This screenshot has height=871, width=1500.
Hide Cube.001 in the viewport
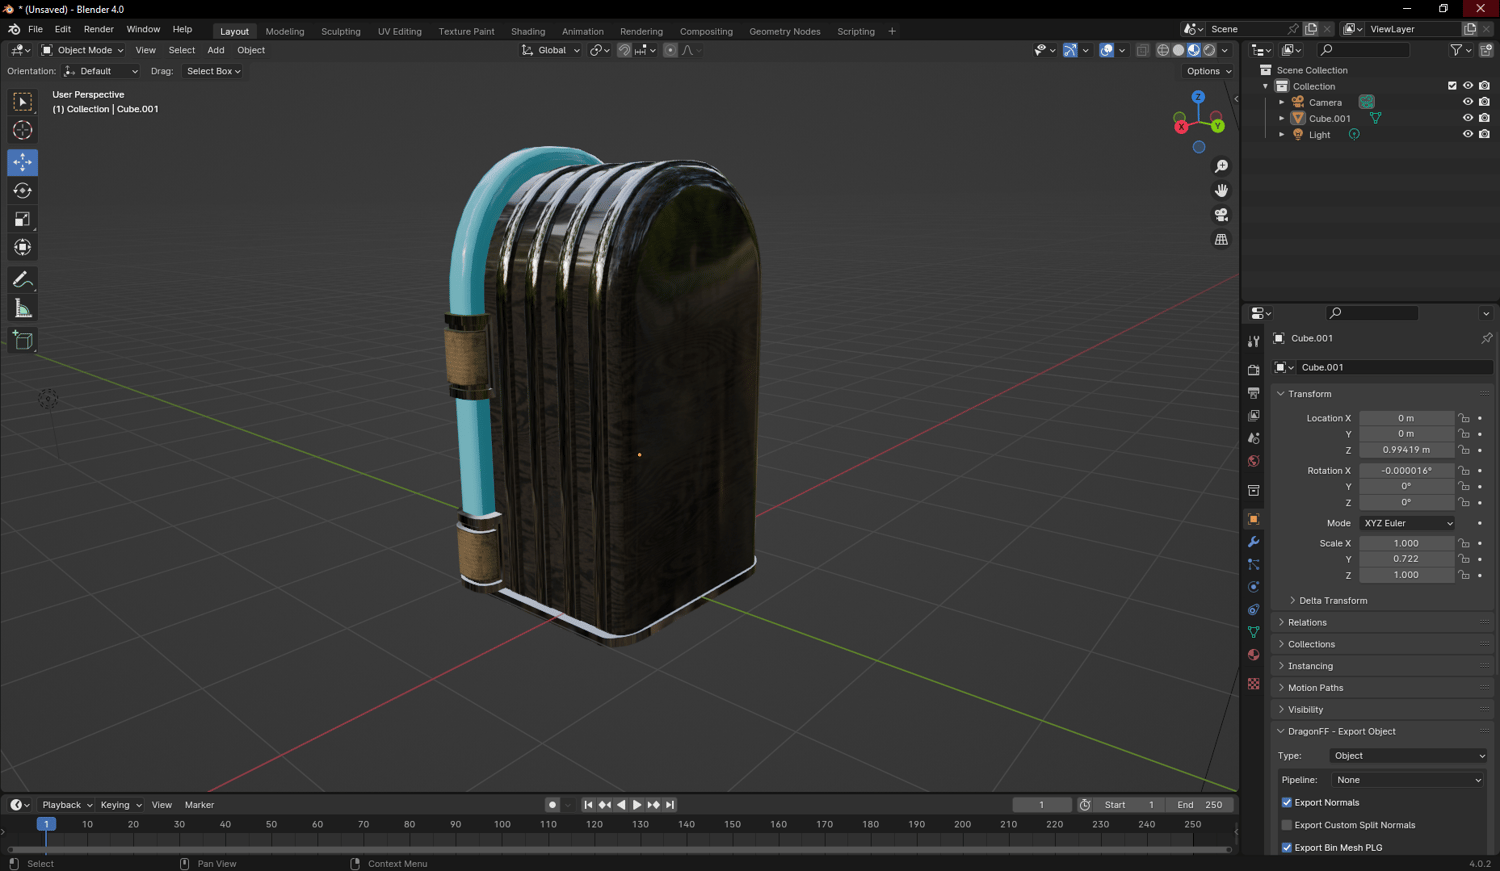pos(1467,118)
